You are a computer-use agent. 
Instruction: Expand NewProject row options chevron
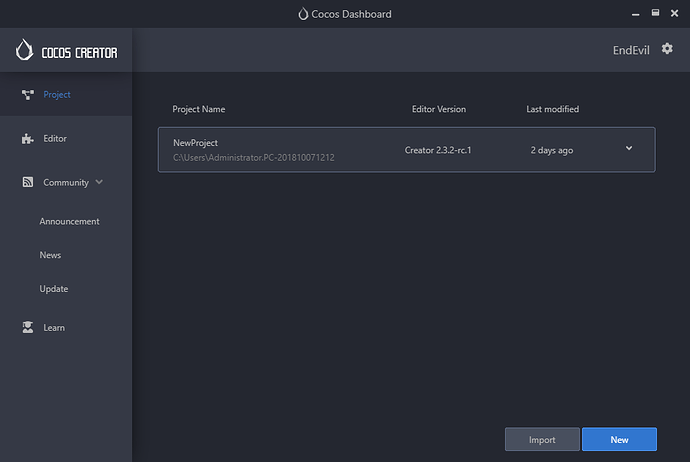[629, 148]
